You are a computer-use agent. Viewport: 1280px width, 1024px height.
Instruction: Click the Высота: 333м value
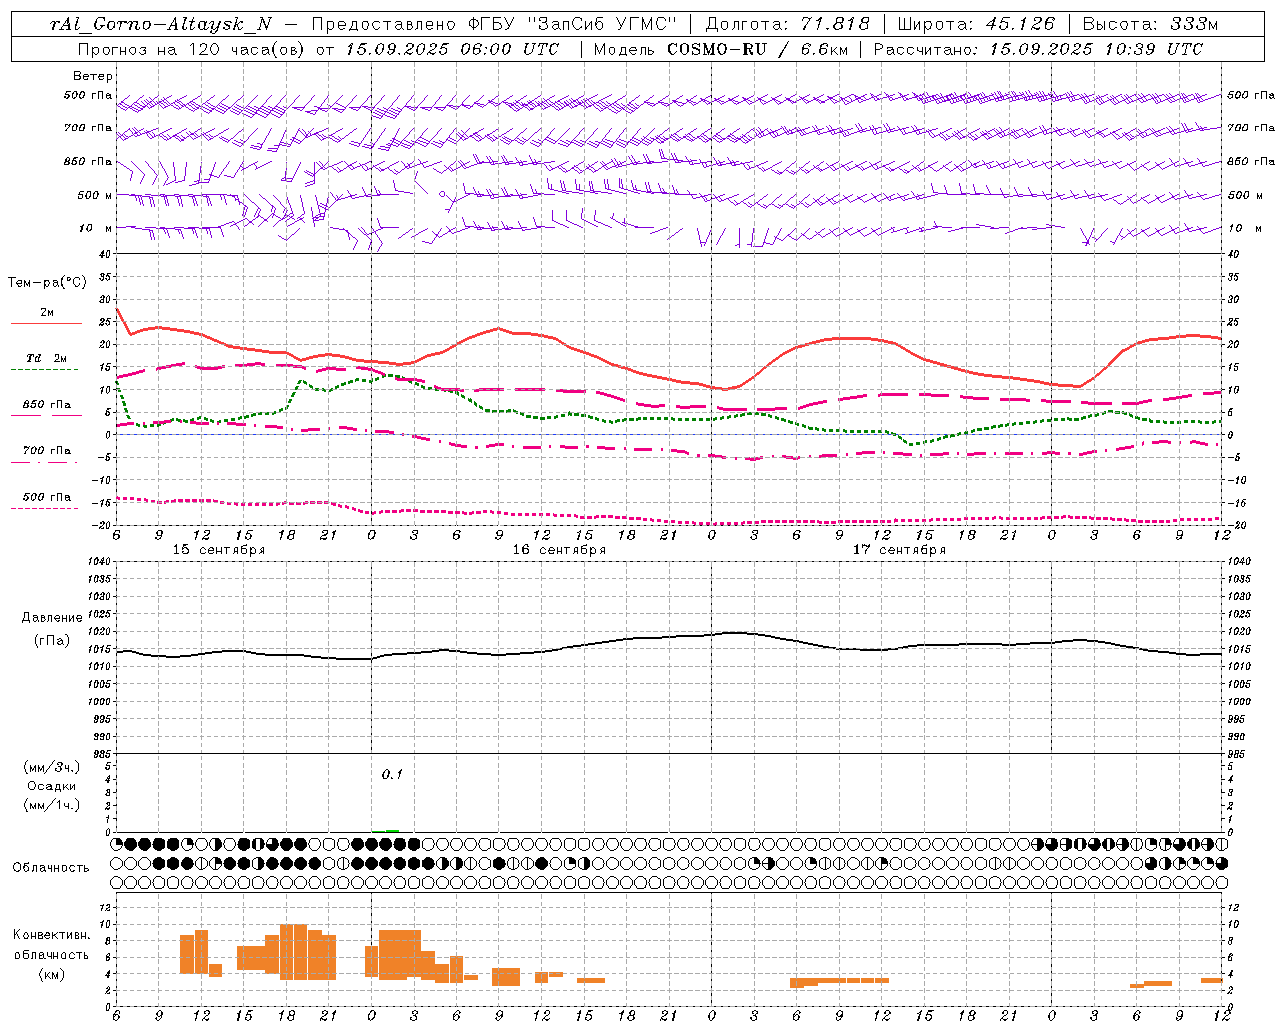tap(1150, 25)
